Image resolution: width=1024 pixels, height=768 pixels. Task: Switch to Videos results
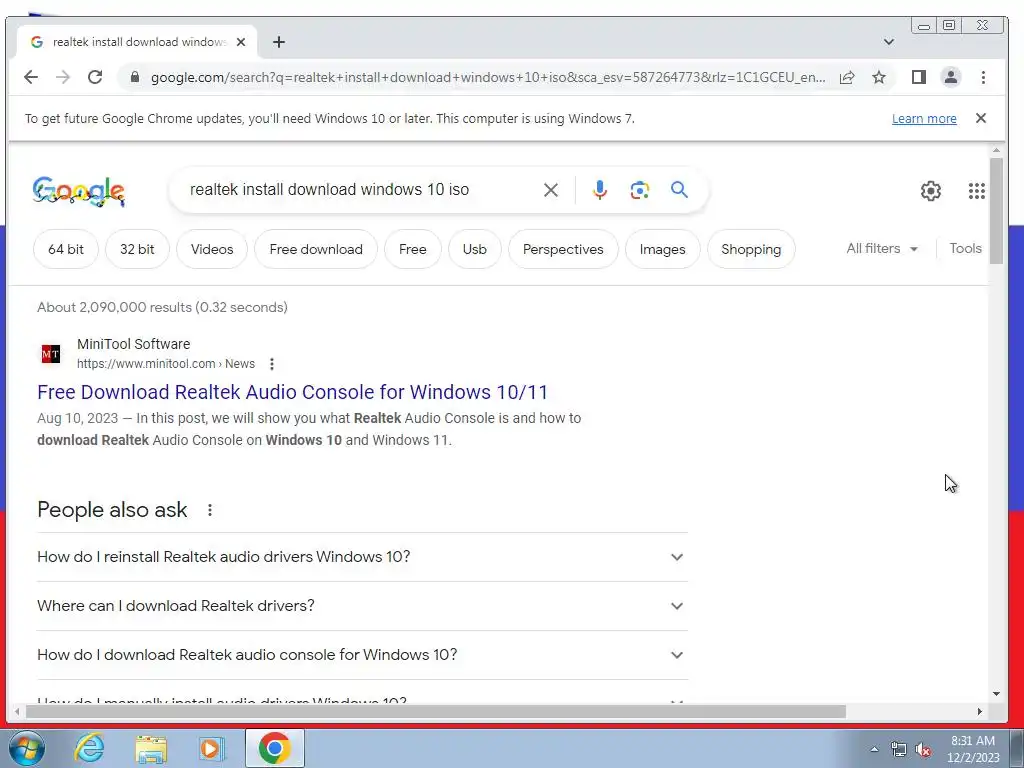(x=212, y=249)
